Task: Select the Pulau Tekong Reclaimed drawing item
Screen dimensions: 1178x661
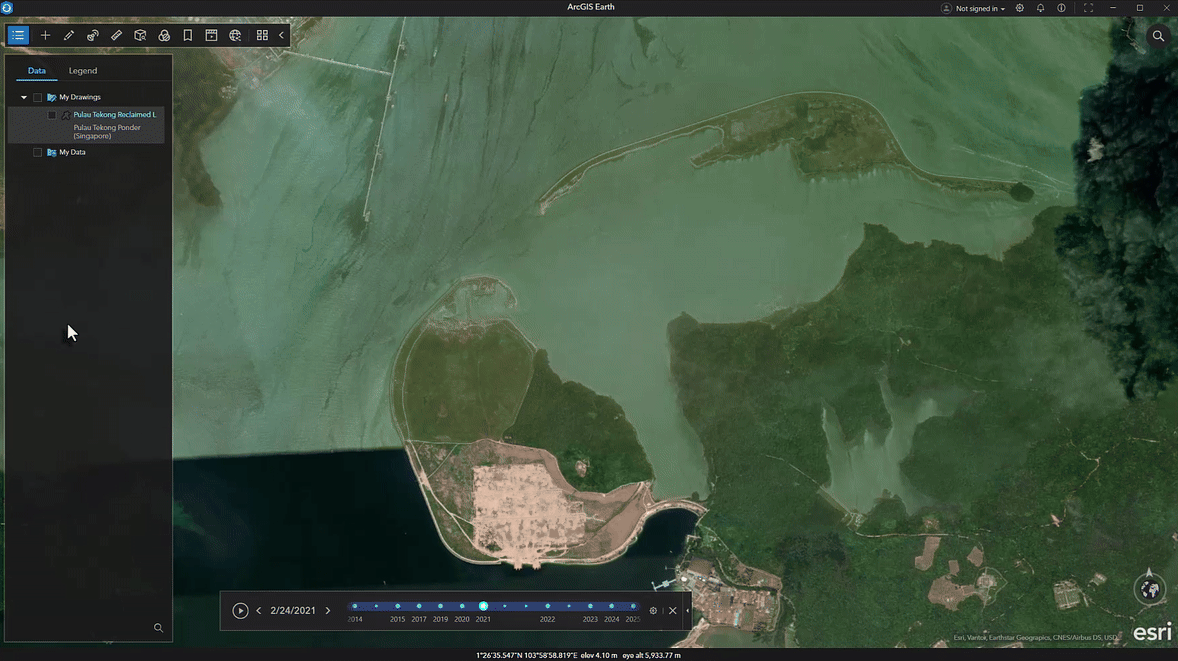Action: coord(115,114)
